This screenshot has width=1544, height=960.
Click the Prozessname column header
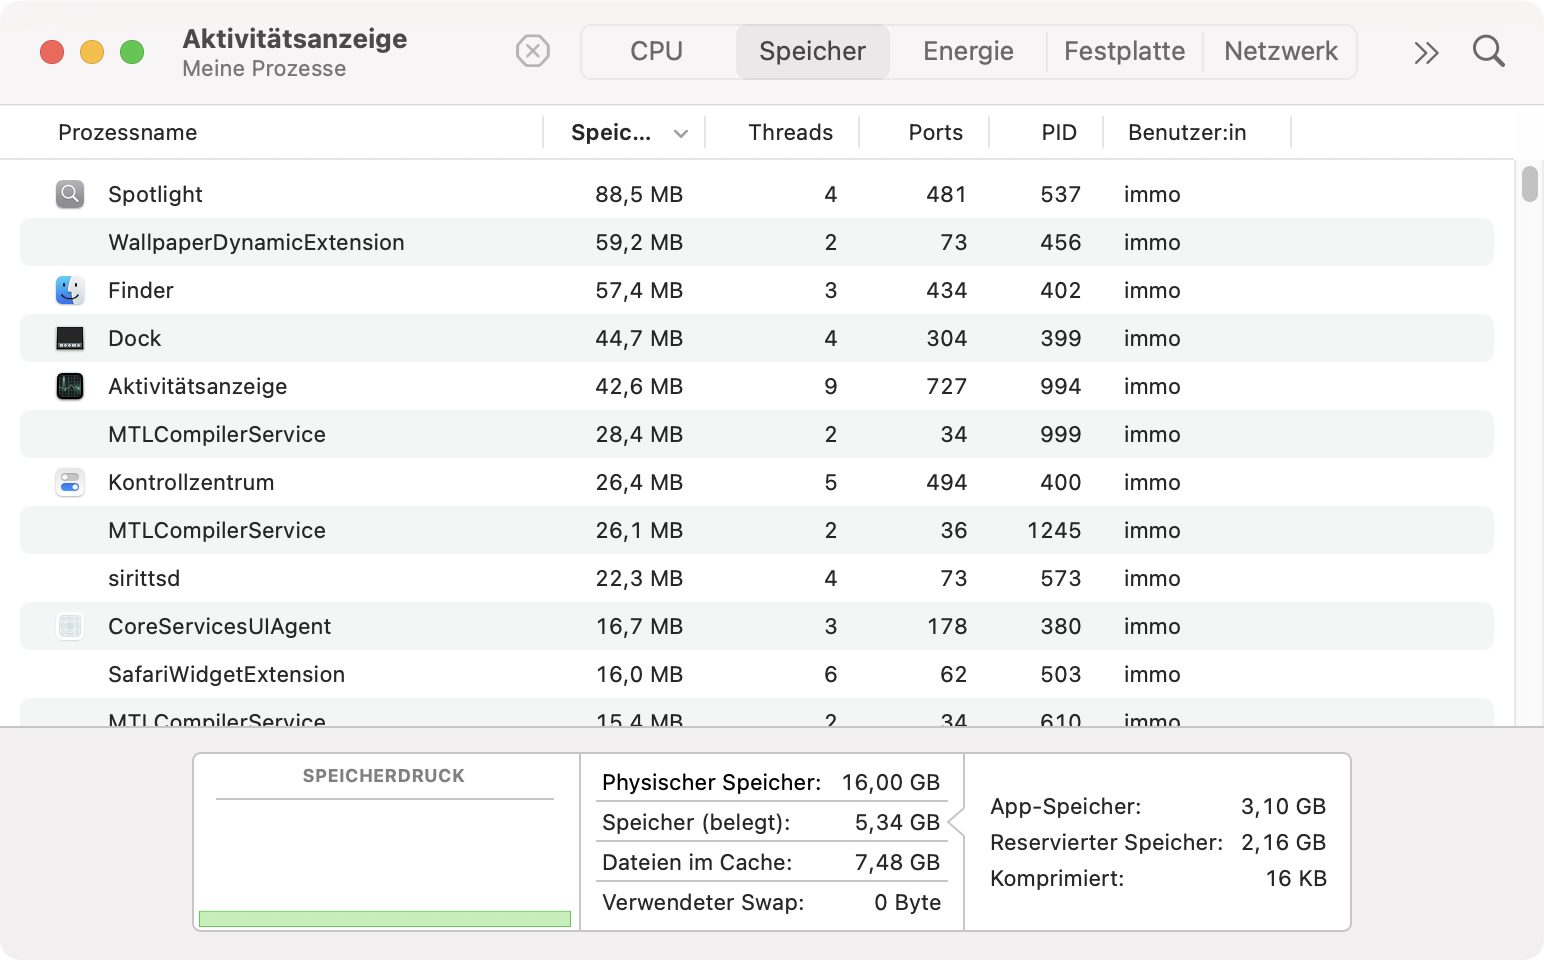(128, 133)
